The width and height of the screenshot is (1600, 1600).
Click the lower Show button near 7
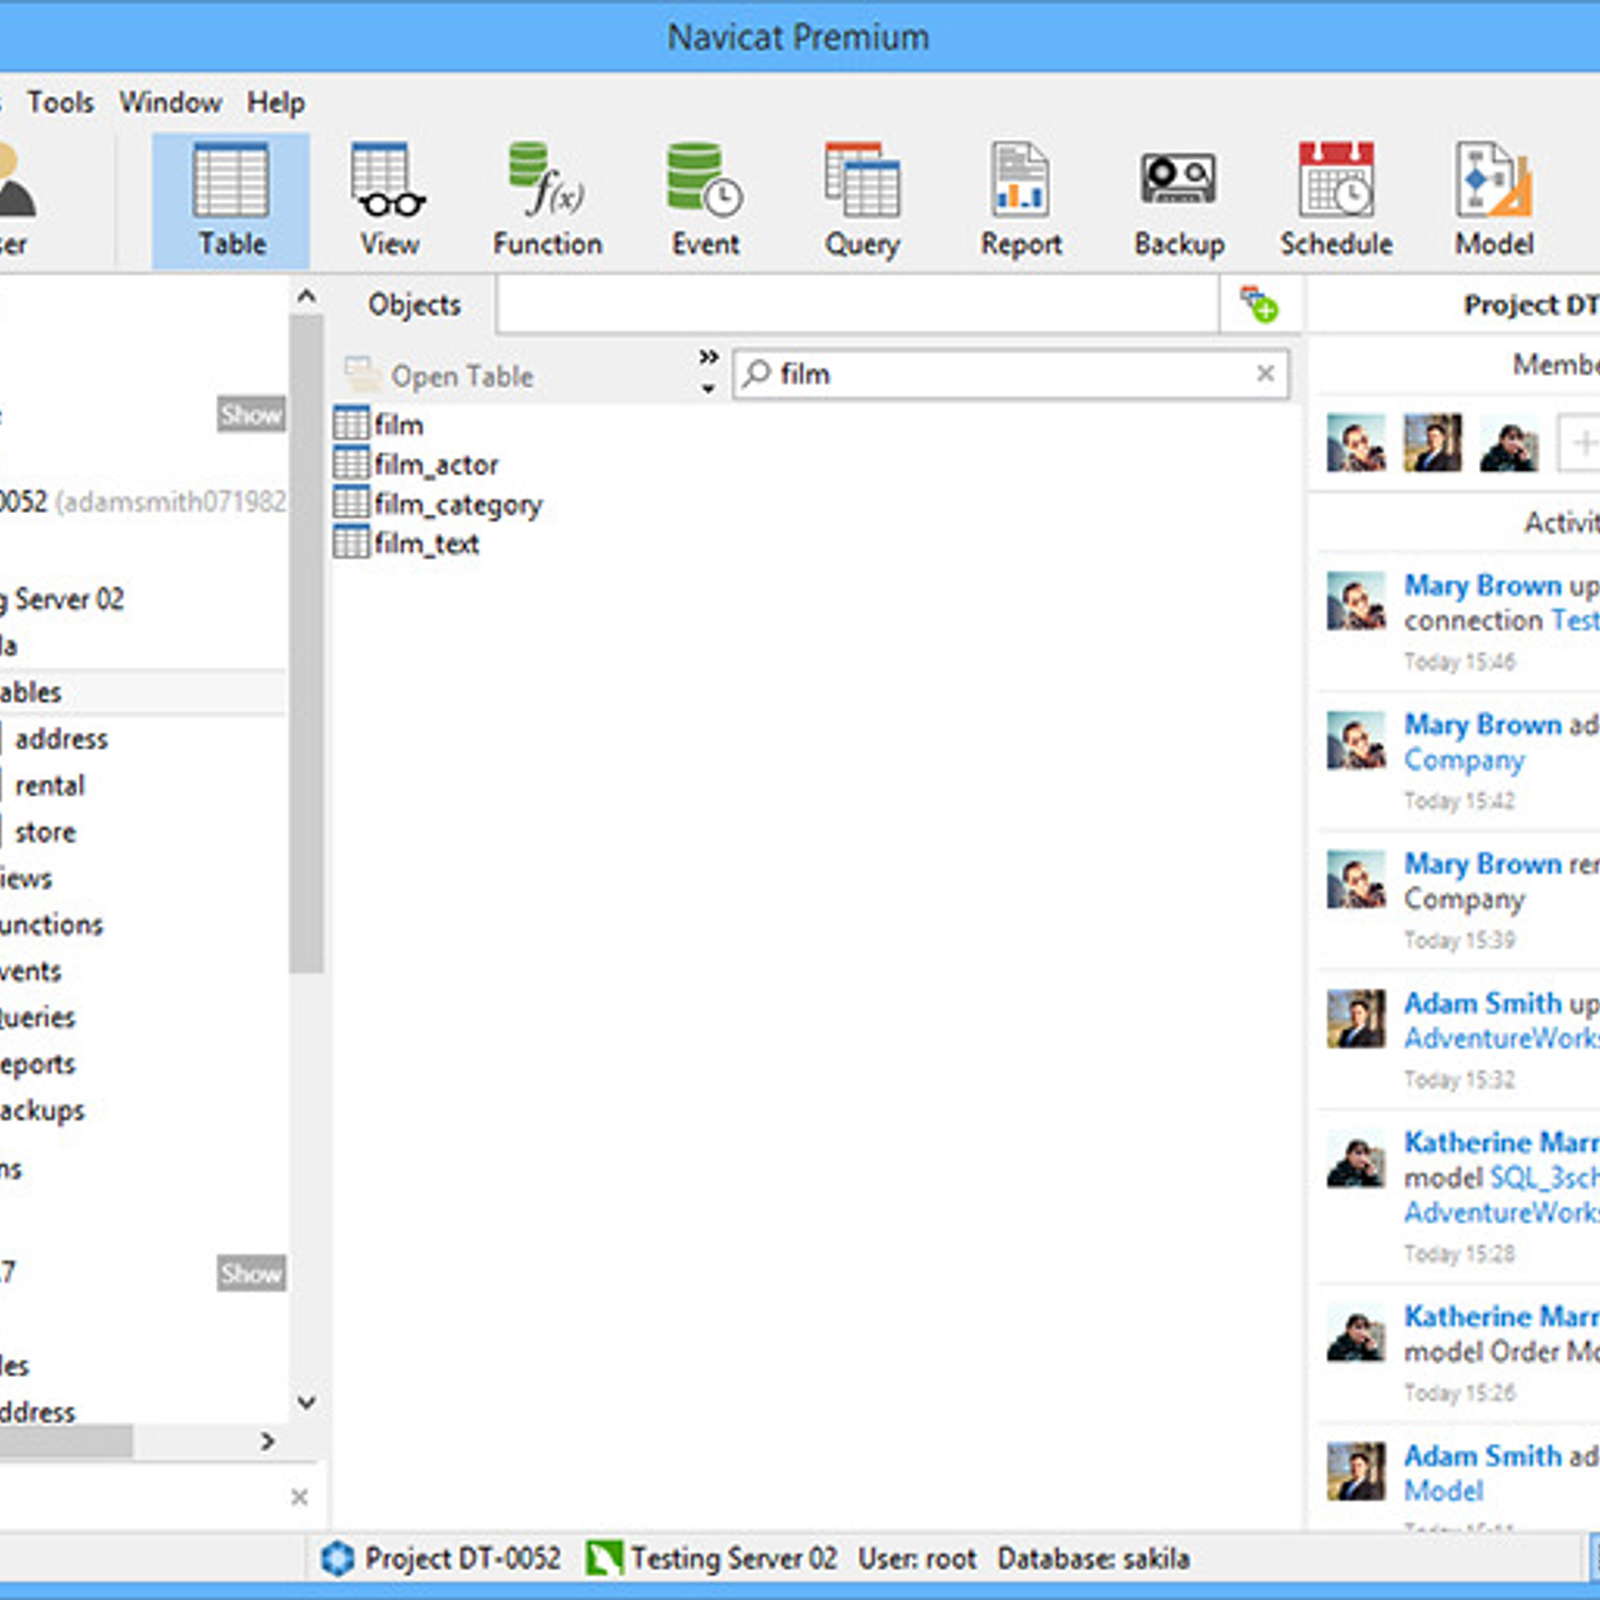click(x=251, y=1273)
